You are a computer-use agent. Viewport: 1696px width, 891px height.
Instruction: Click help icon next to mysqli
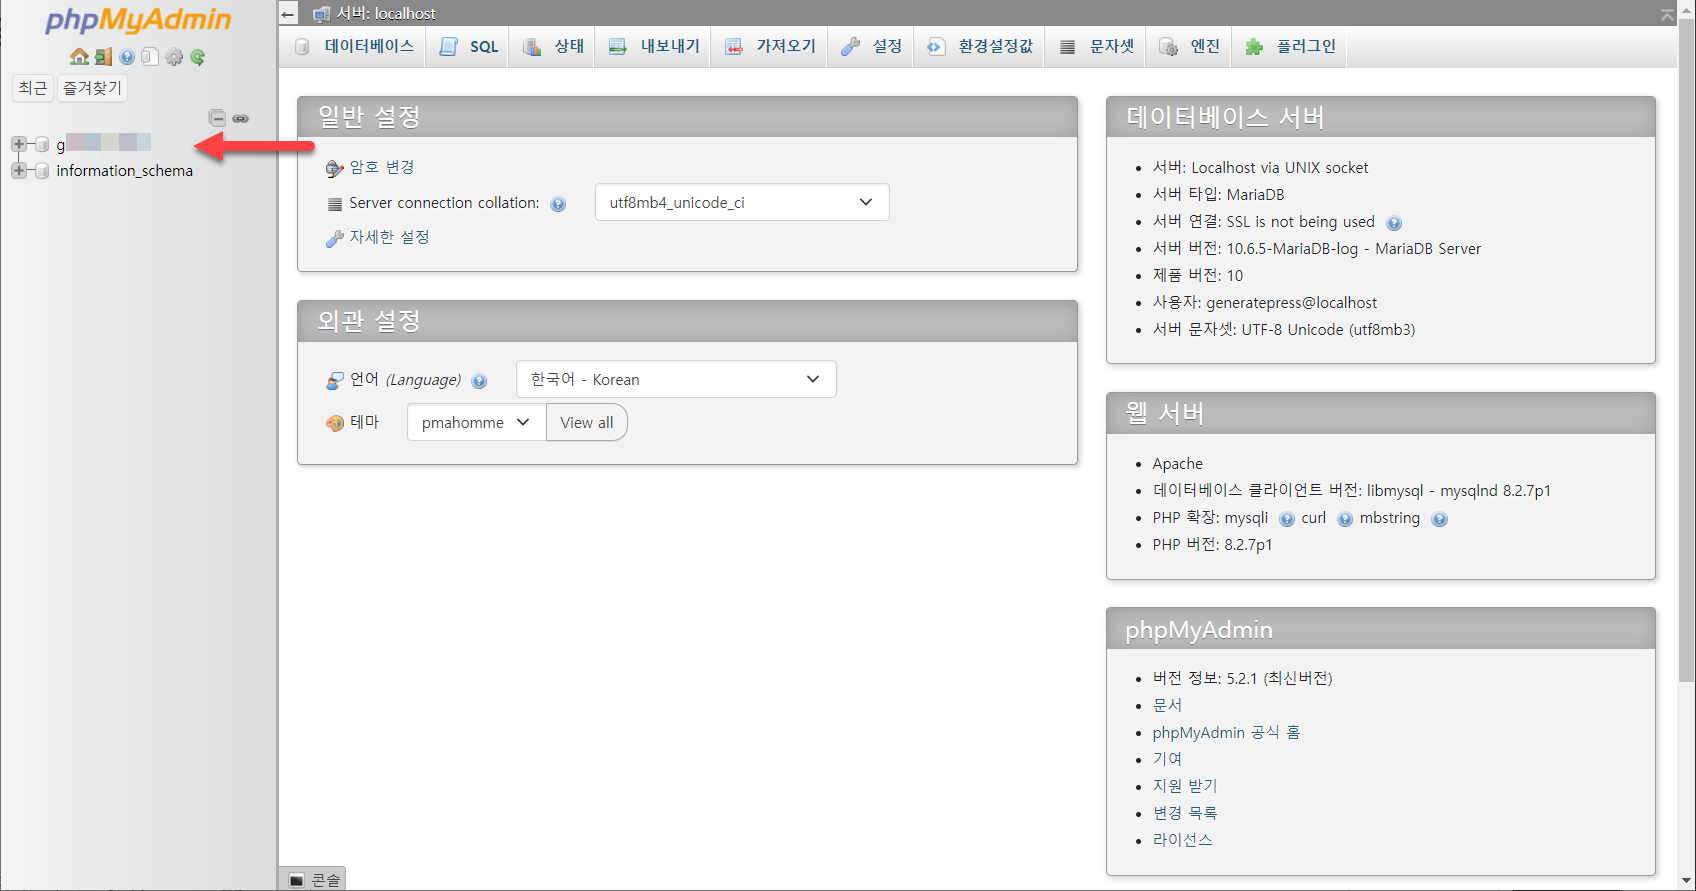click(x=1287, y=519)
